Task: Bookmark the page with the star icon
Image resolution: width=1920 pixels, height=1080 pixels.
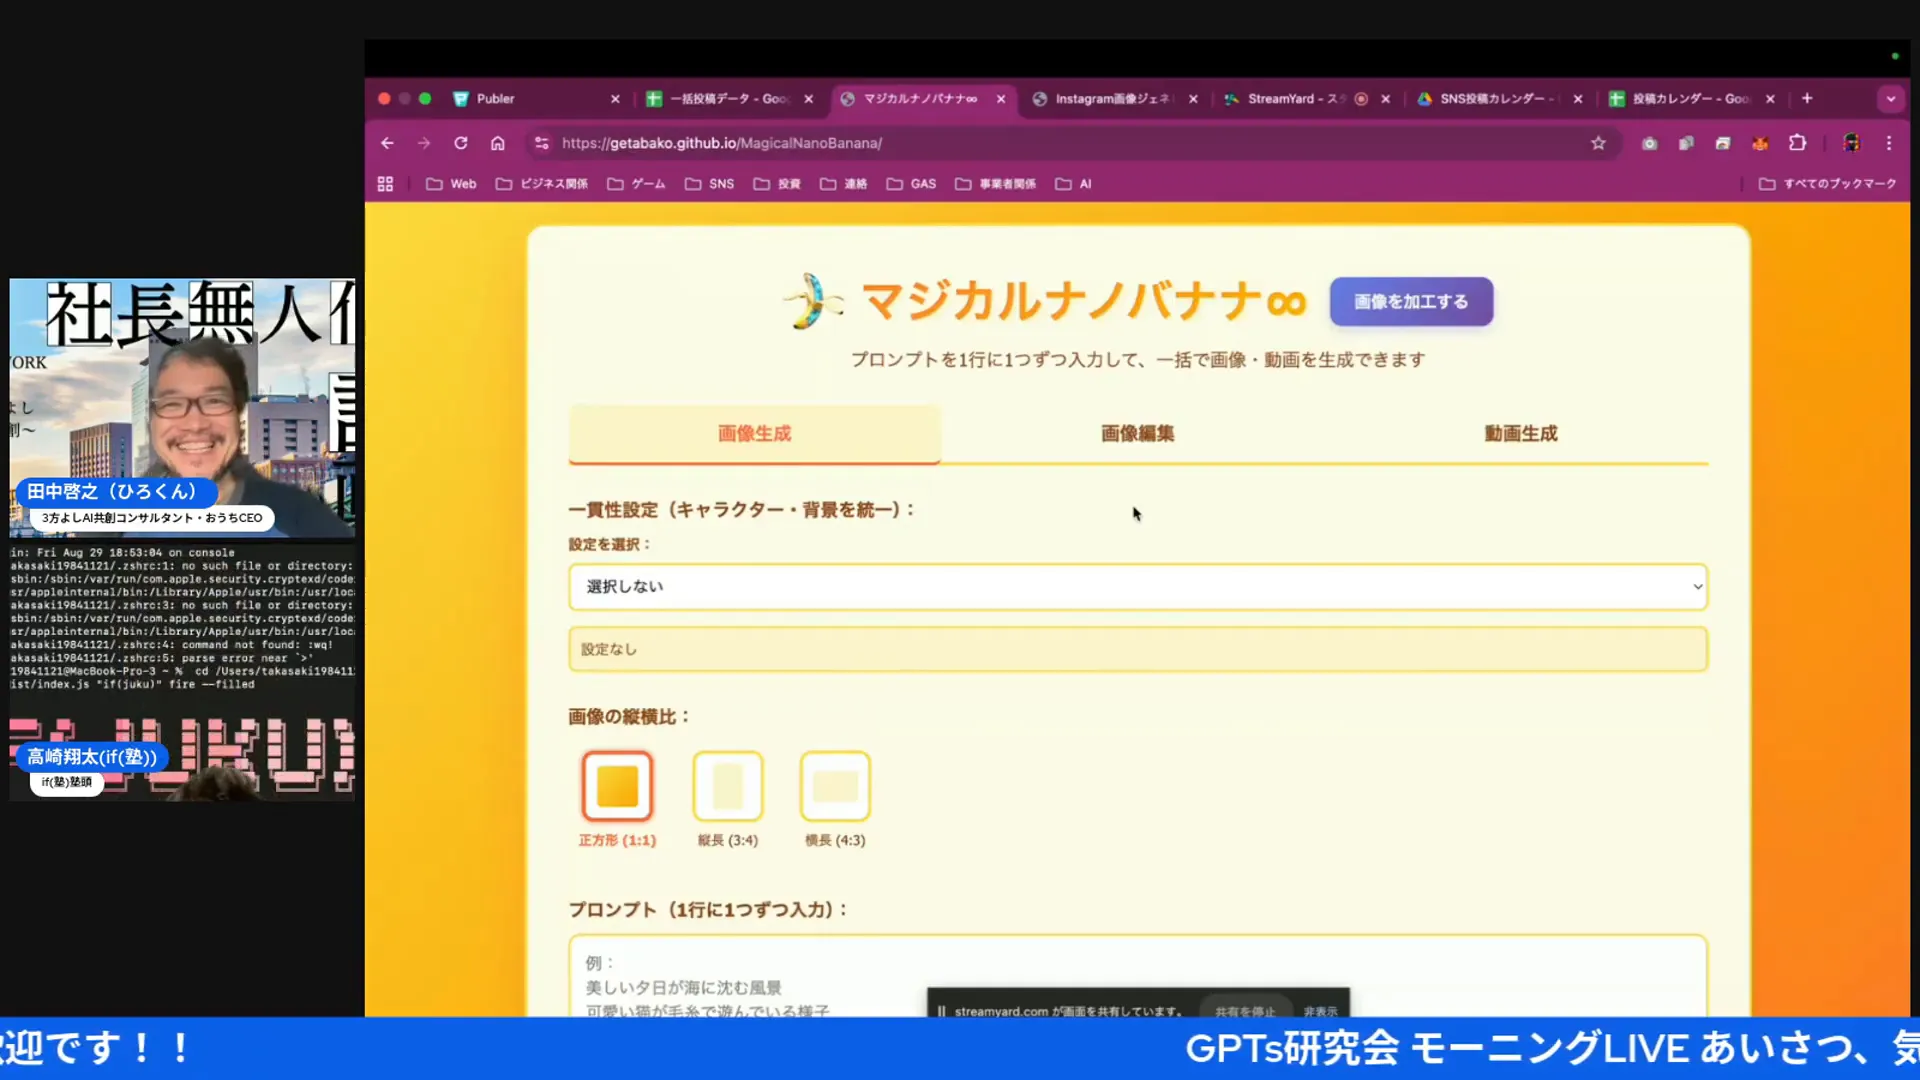Action: (1598, 143)
